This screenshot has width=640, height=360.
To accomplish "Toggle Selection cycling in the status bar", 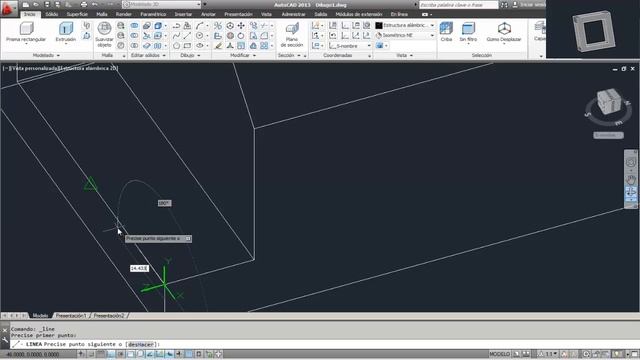I will [209, 354].
